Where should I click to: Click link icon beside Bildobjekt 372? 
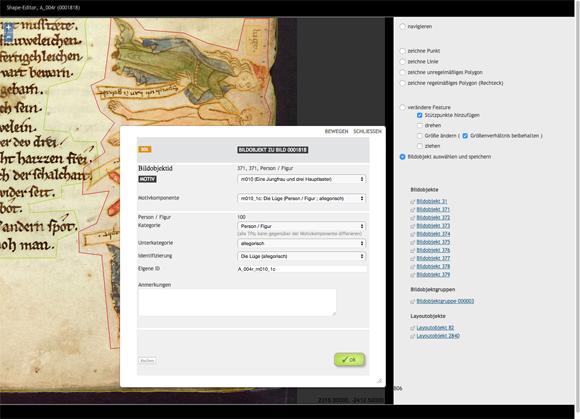pyautogui.click(x=412, y=218)
